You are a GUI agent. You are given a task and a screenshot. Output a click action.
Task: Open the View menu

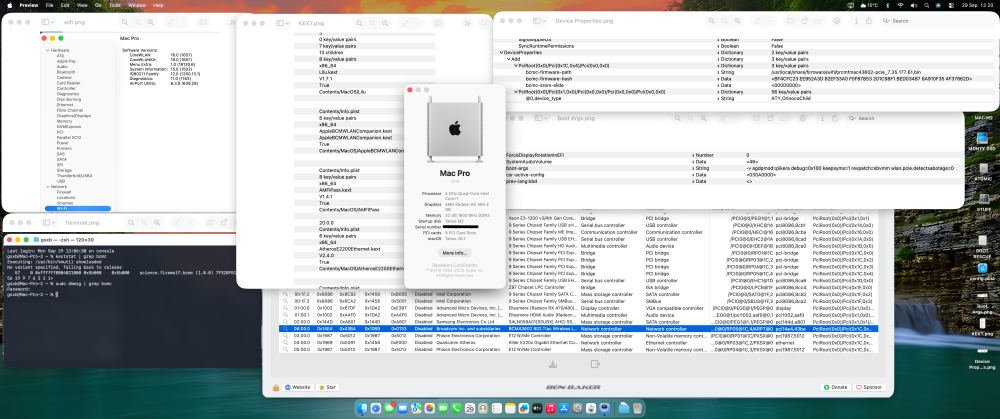(82, 4)
